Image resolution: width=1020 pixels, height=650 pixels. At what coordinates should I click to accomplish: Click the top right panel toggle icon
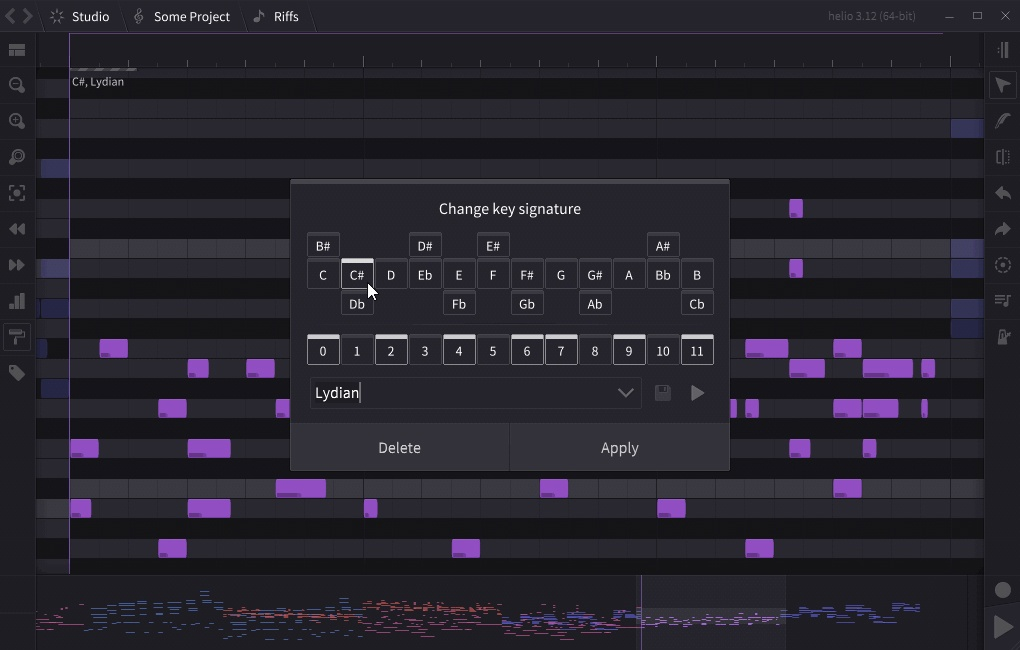pyautogui.click(x=1002, y=50)
